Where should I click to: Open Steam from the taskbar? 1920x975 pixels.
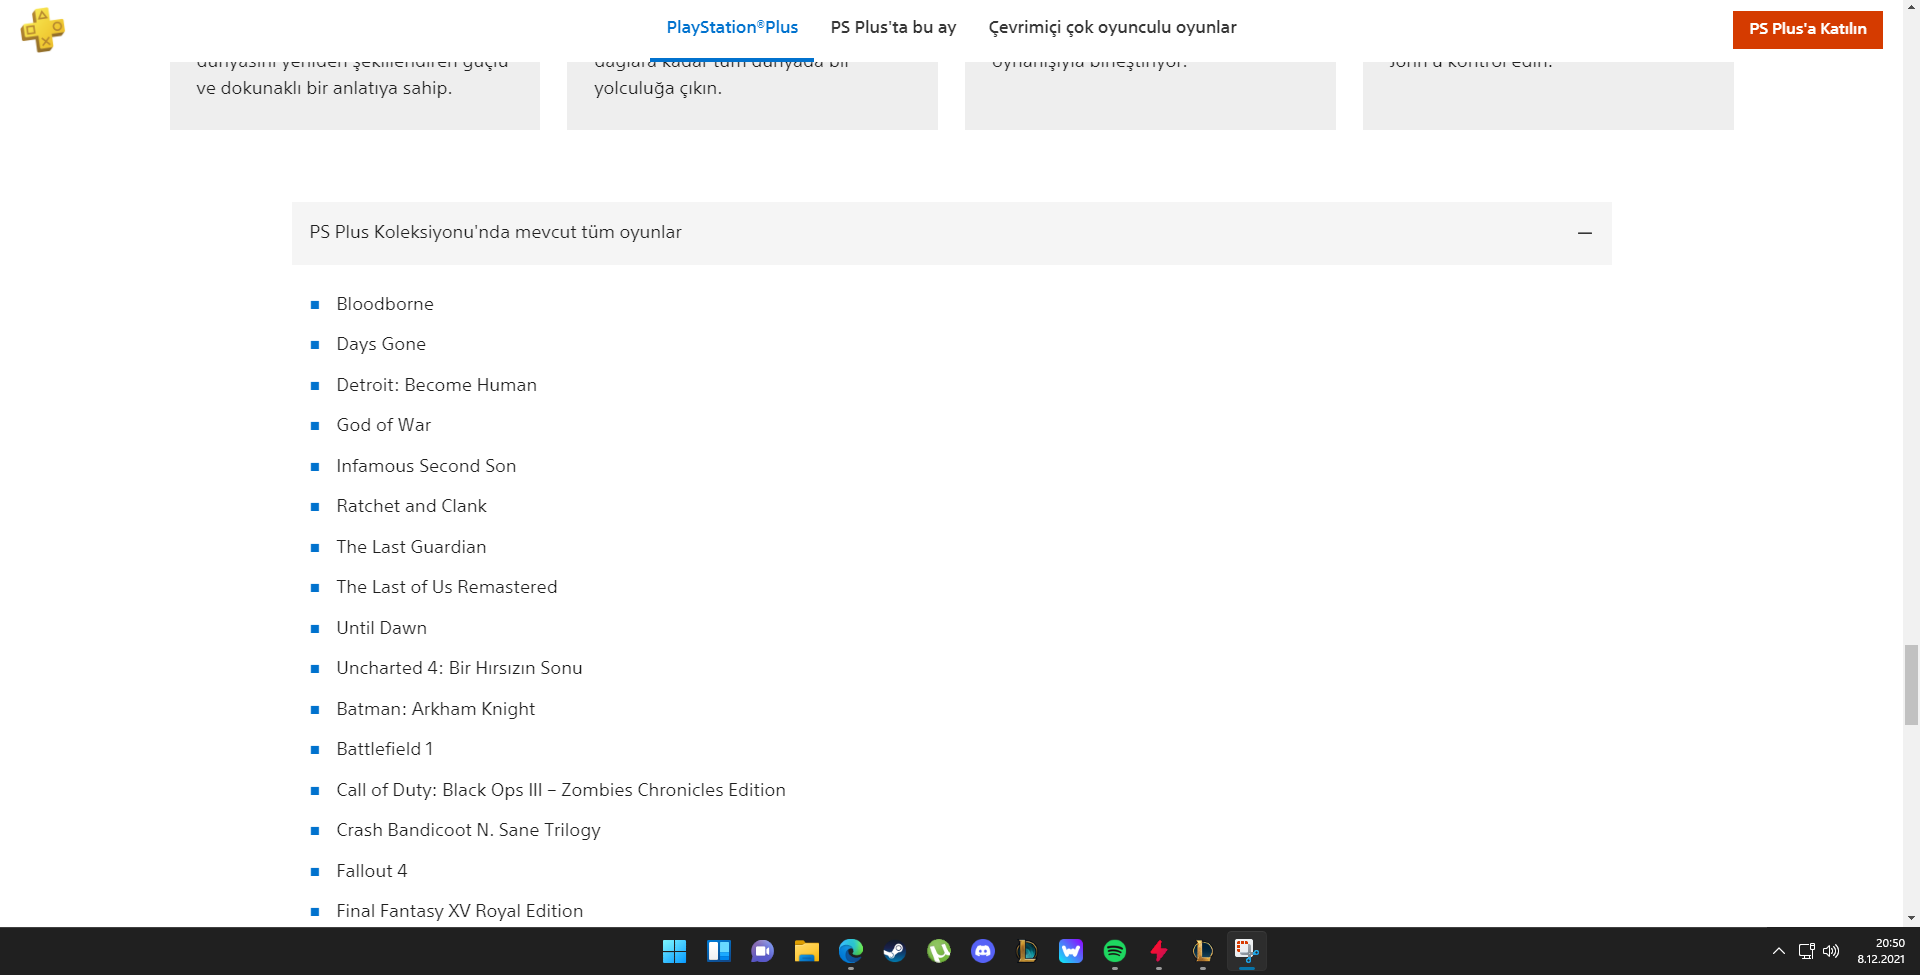(894, 951)
